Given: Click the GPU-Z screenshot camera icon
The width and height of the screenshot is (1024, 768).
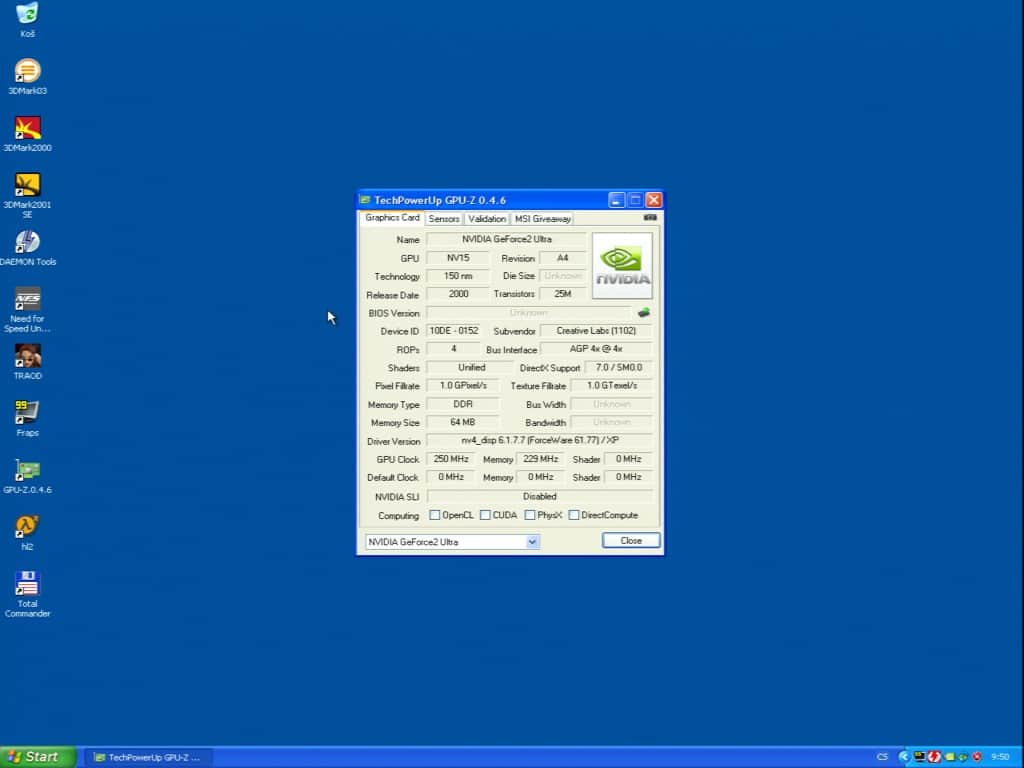Looking at the screenshot, I should tap(650, 217).
